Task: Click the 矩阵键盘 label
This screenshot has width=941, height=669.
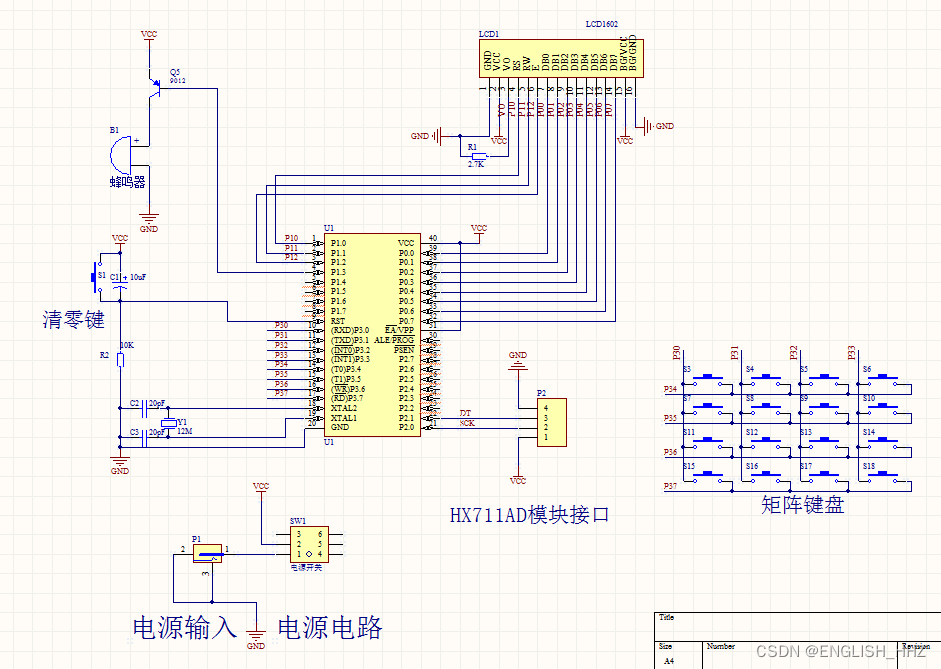Action: [x=803, y=505]
